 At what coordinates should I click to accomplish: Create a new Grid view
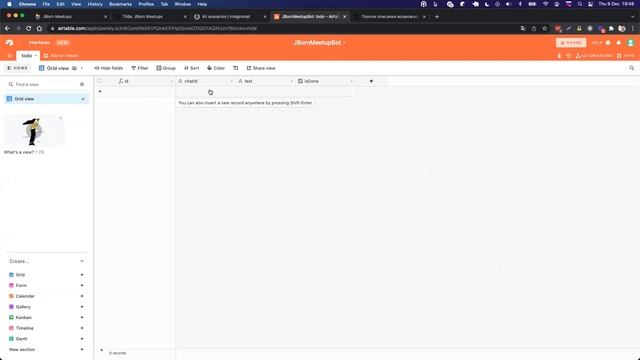click(x=47, y=275)
